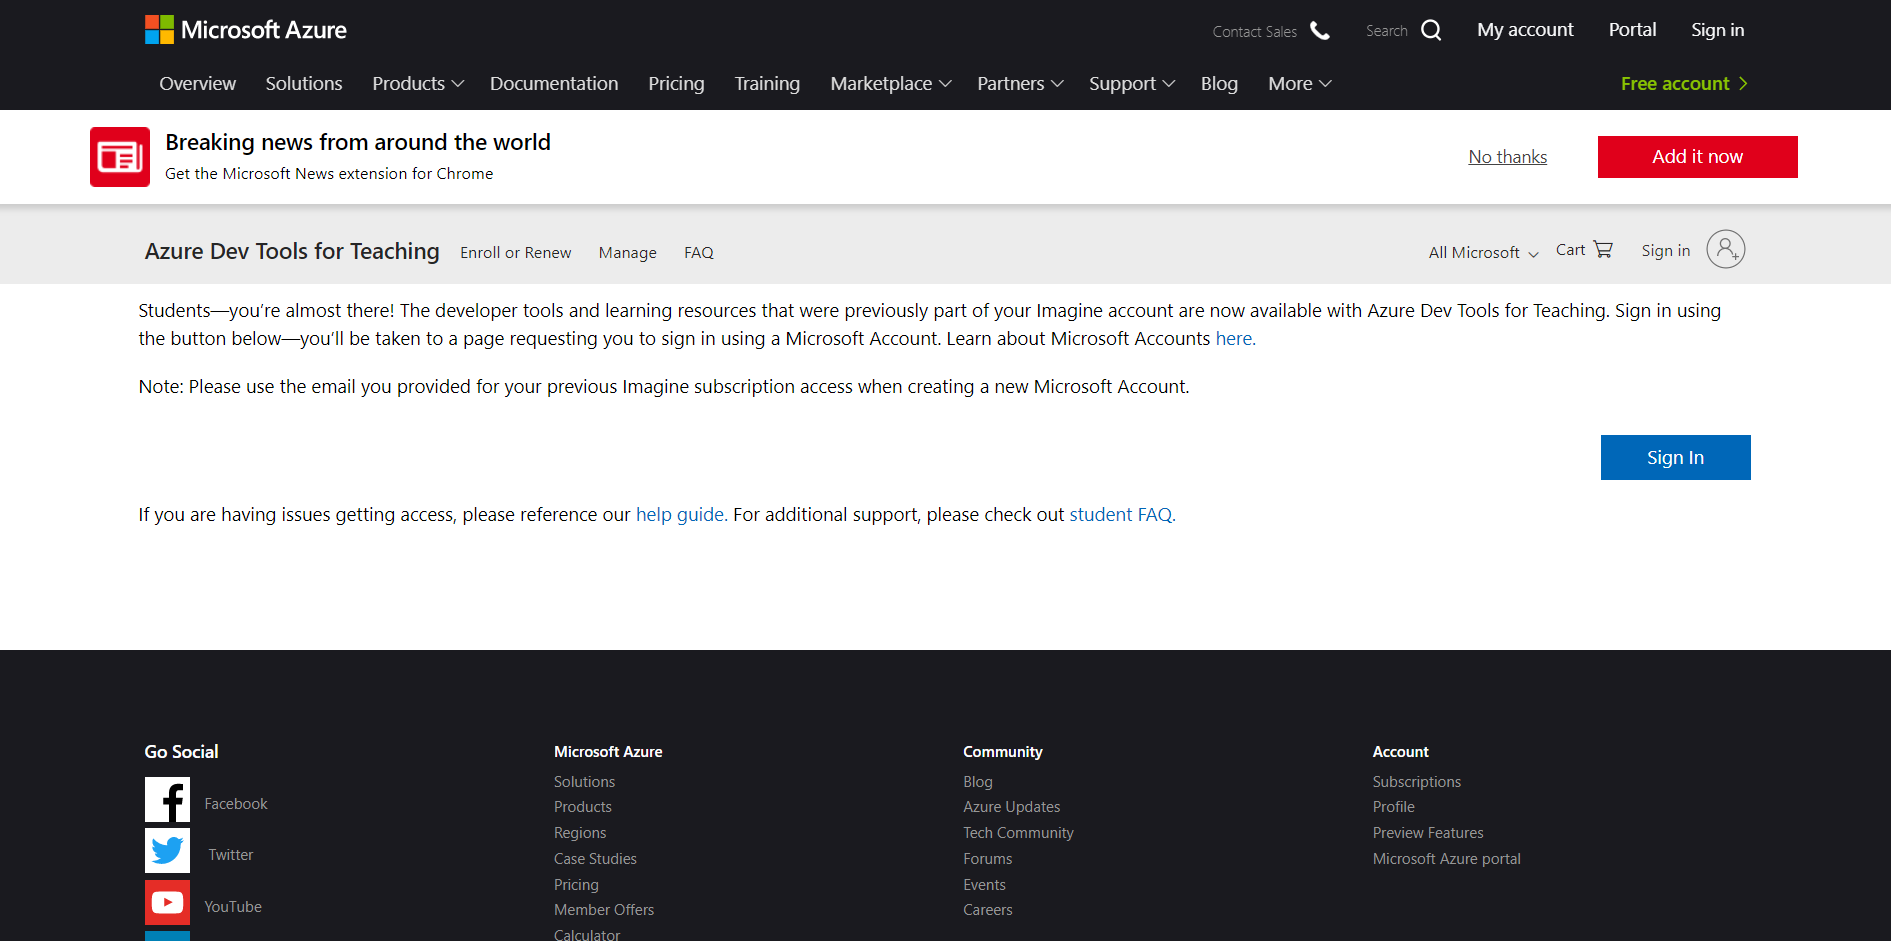Image resolution: width=1891 pixels, height=941 pixels.
Task: Select Manage in sub navigation
Action: [x=628, y=253]
